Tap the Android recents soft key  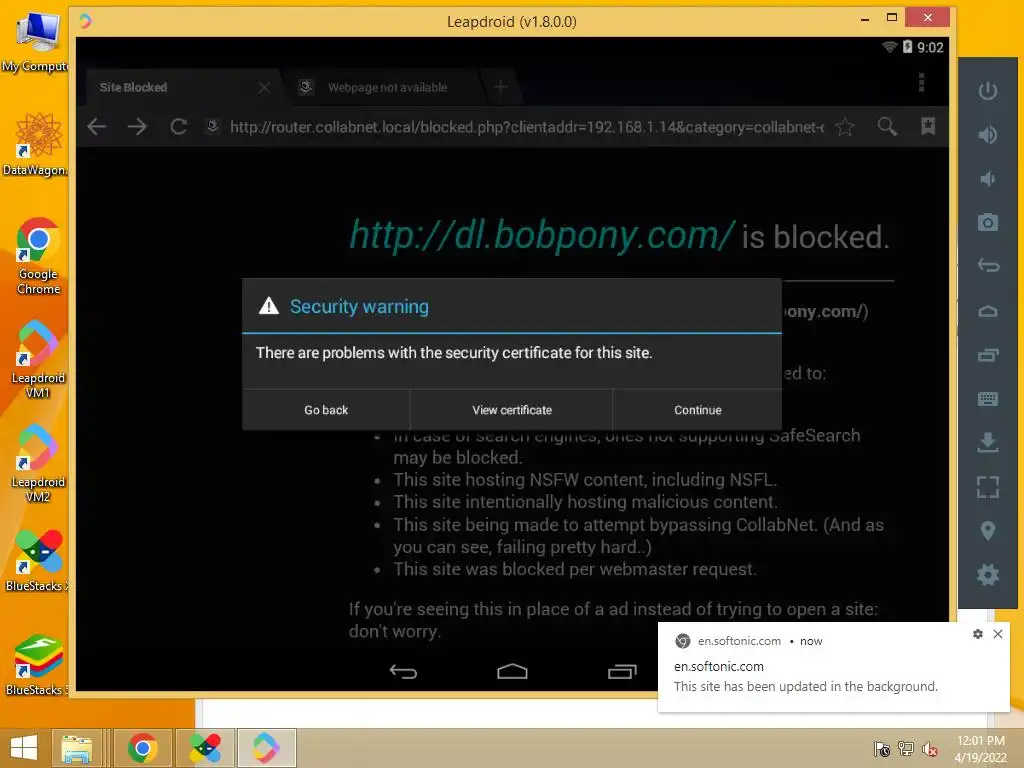click(622, 671)
